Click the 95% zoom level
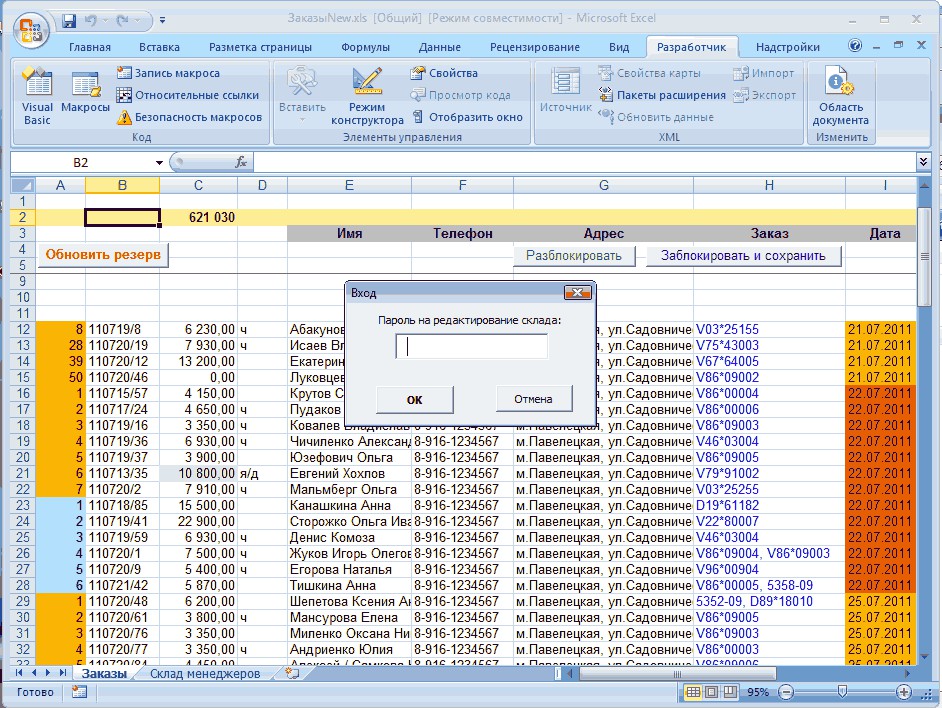Viewport: 942px width, 708px height. pos(758,692)
